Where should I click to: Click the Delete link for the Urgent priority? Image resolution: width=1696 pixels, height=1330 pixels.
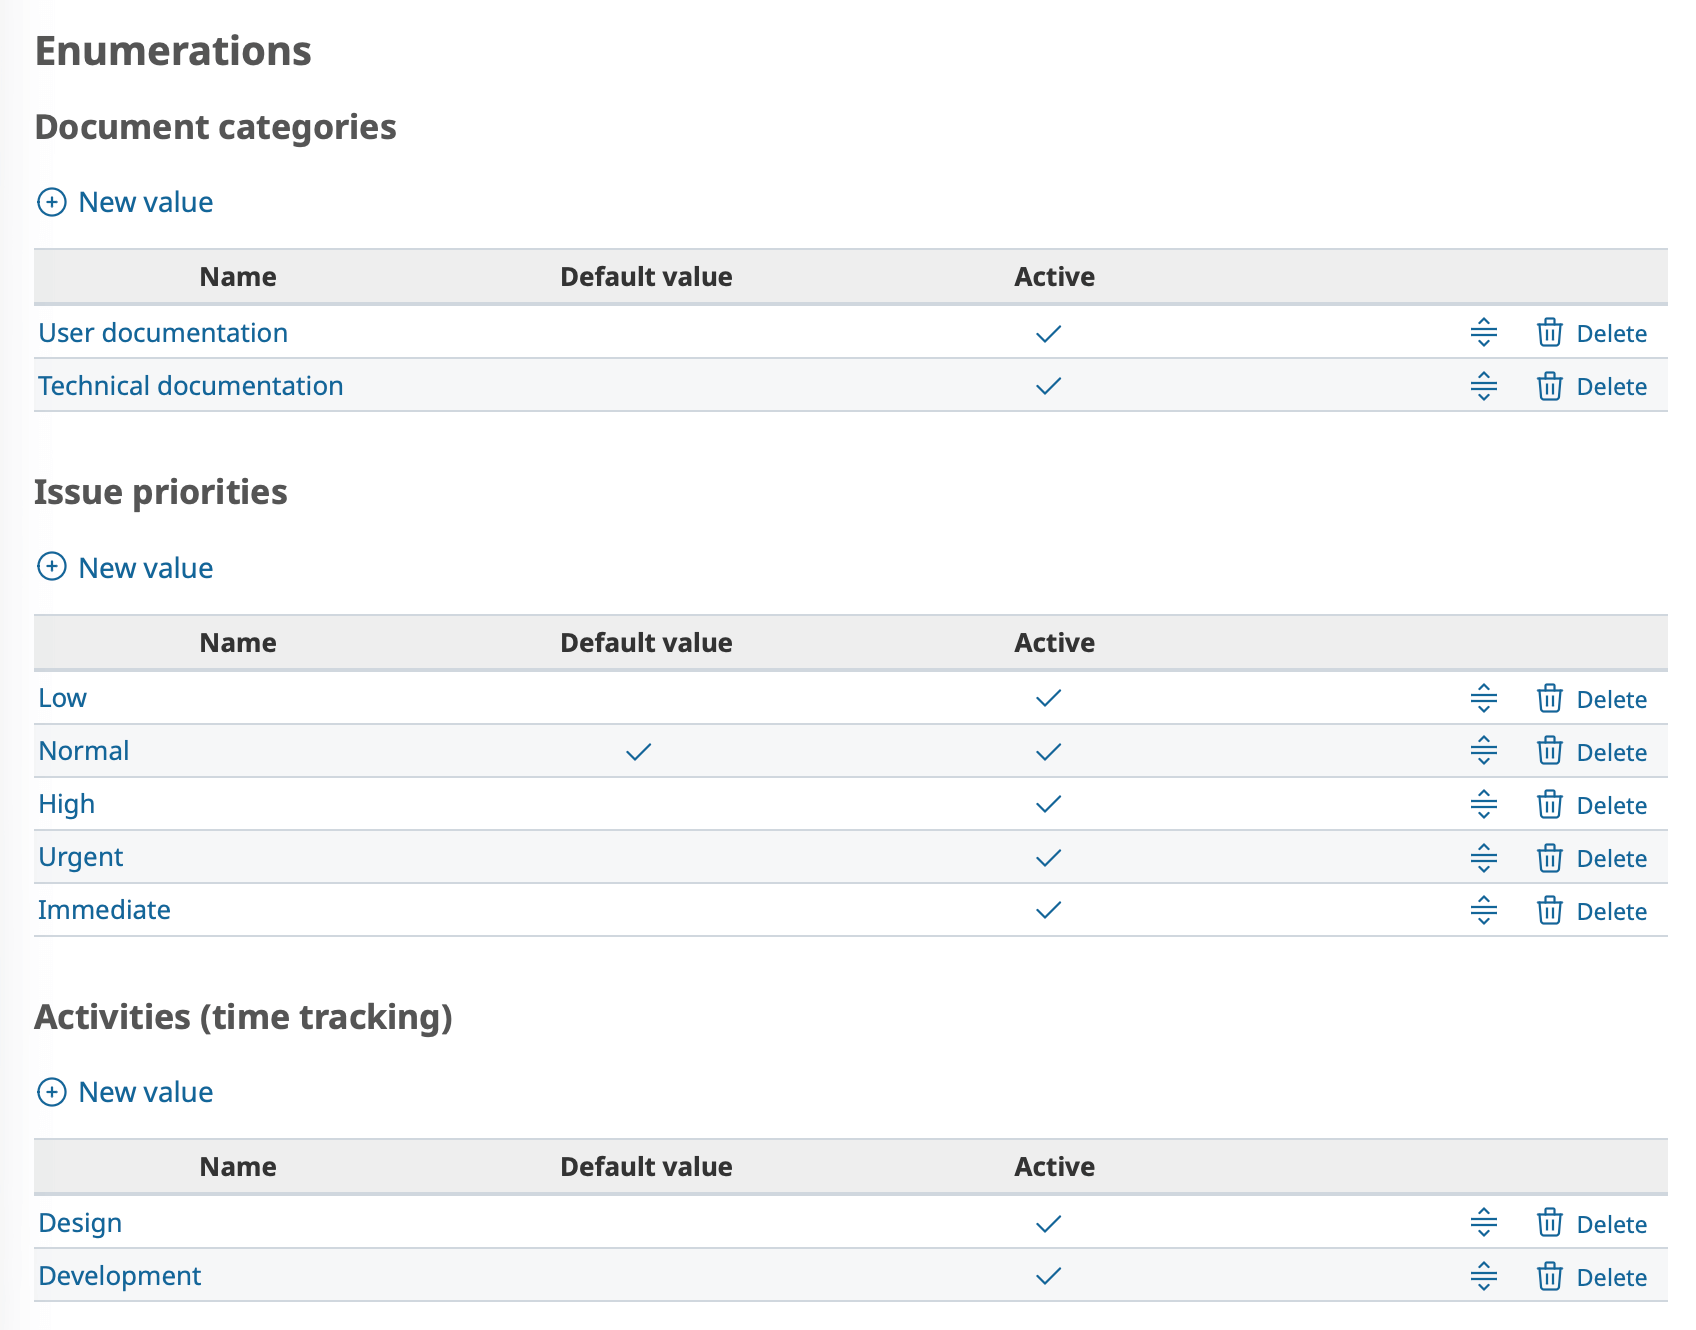pos(1611,857)
